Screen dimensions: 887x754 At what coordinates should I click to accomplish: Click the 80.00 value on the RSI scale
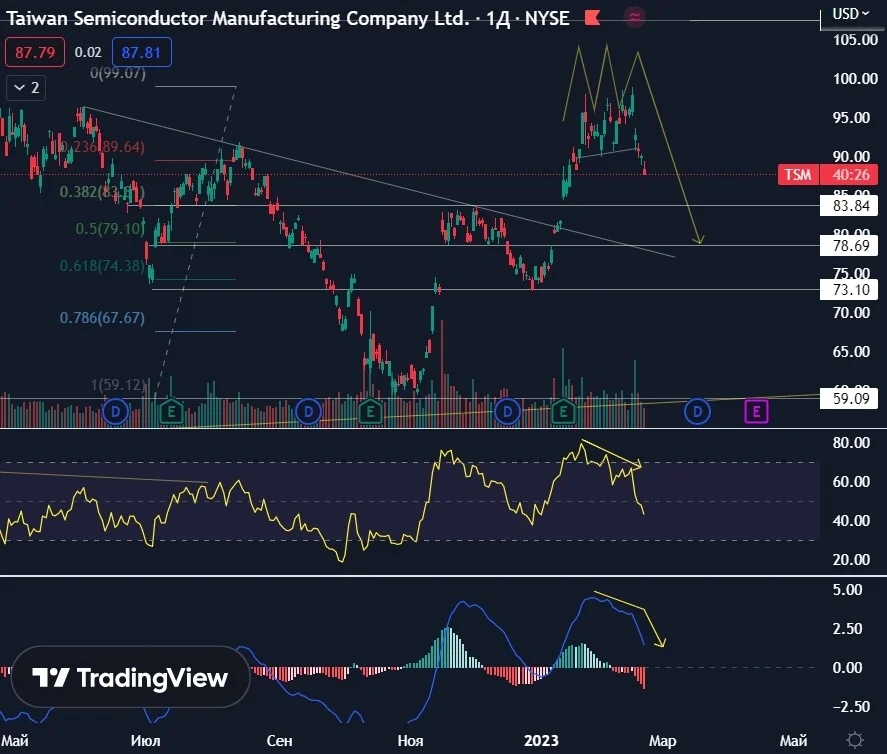851,442
